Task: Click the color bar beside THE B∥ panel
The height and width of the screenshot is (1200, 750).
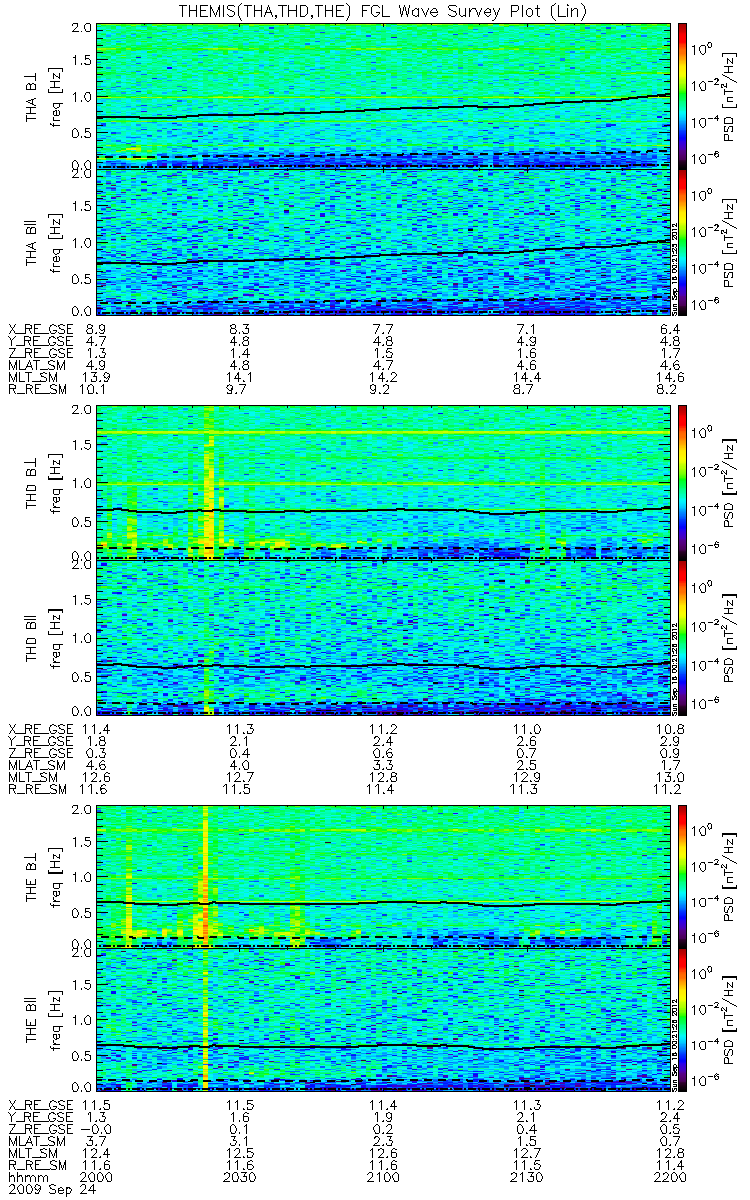Action: (x=682, y=1019)
